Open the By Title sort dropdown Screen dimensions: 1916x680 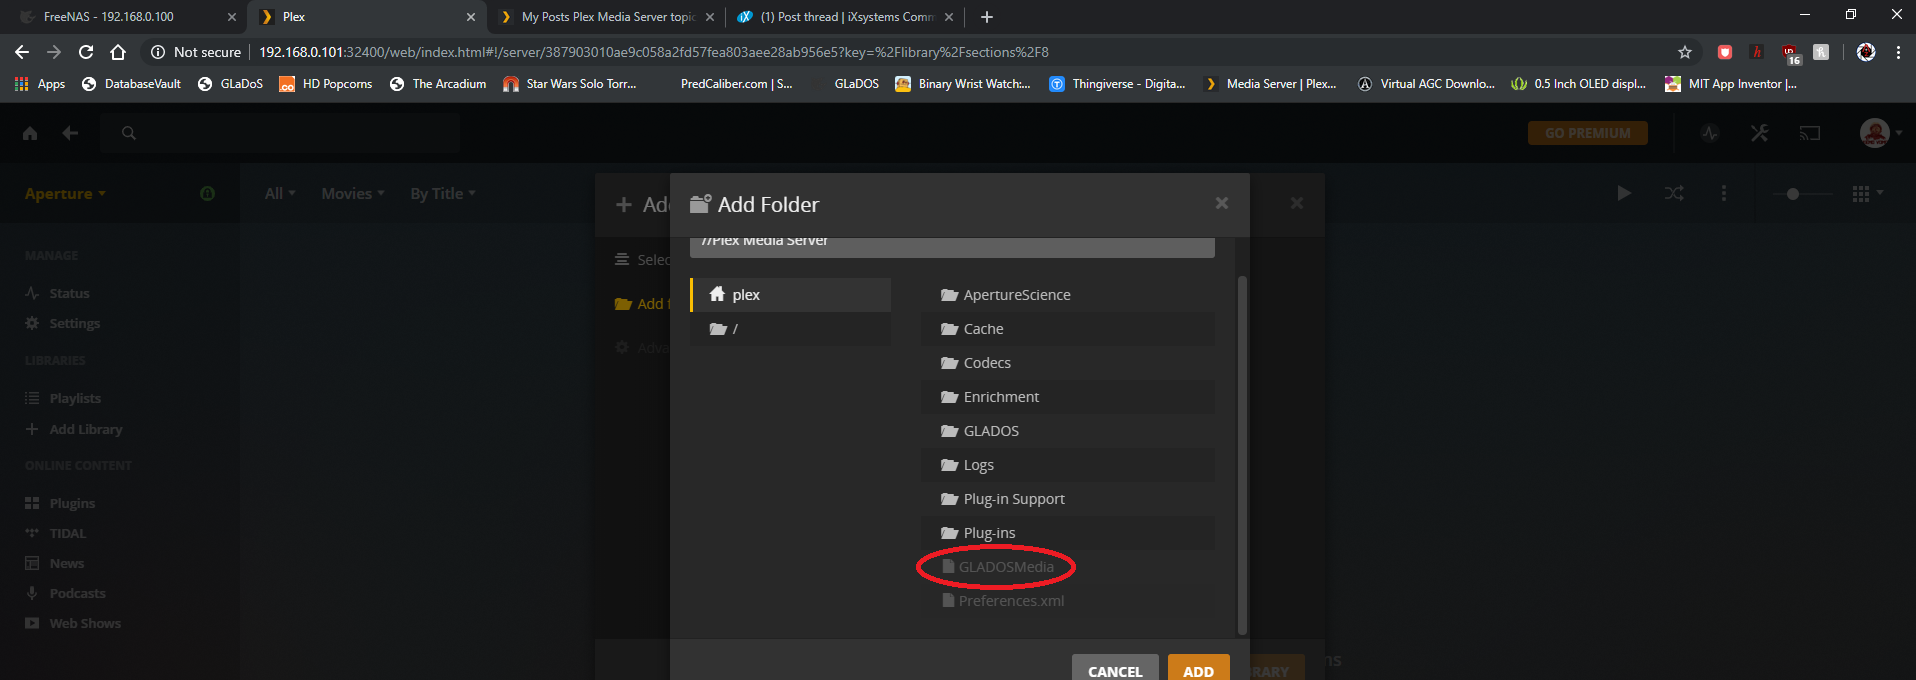[x=443, y=194]
